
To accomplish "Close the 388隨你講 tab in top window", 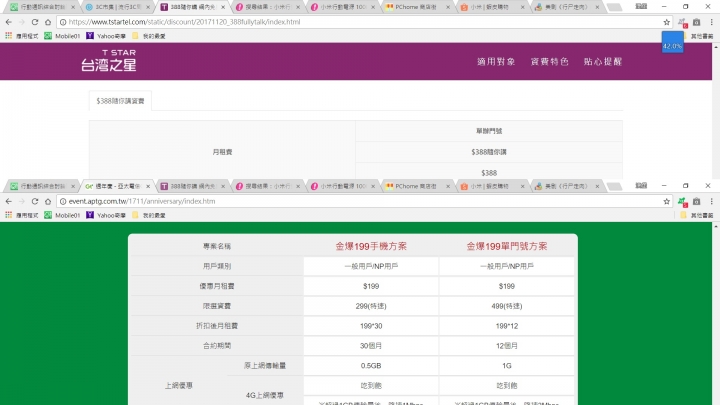I will [x=223, y=7].
